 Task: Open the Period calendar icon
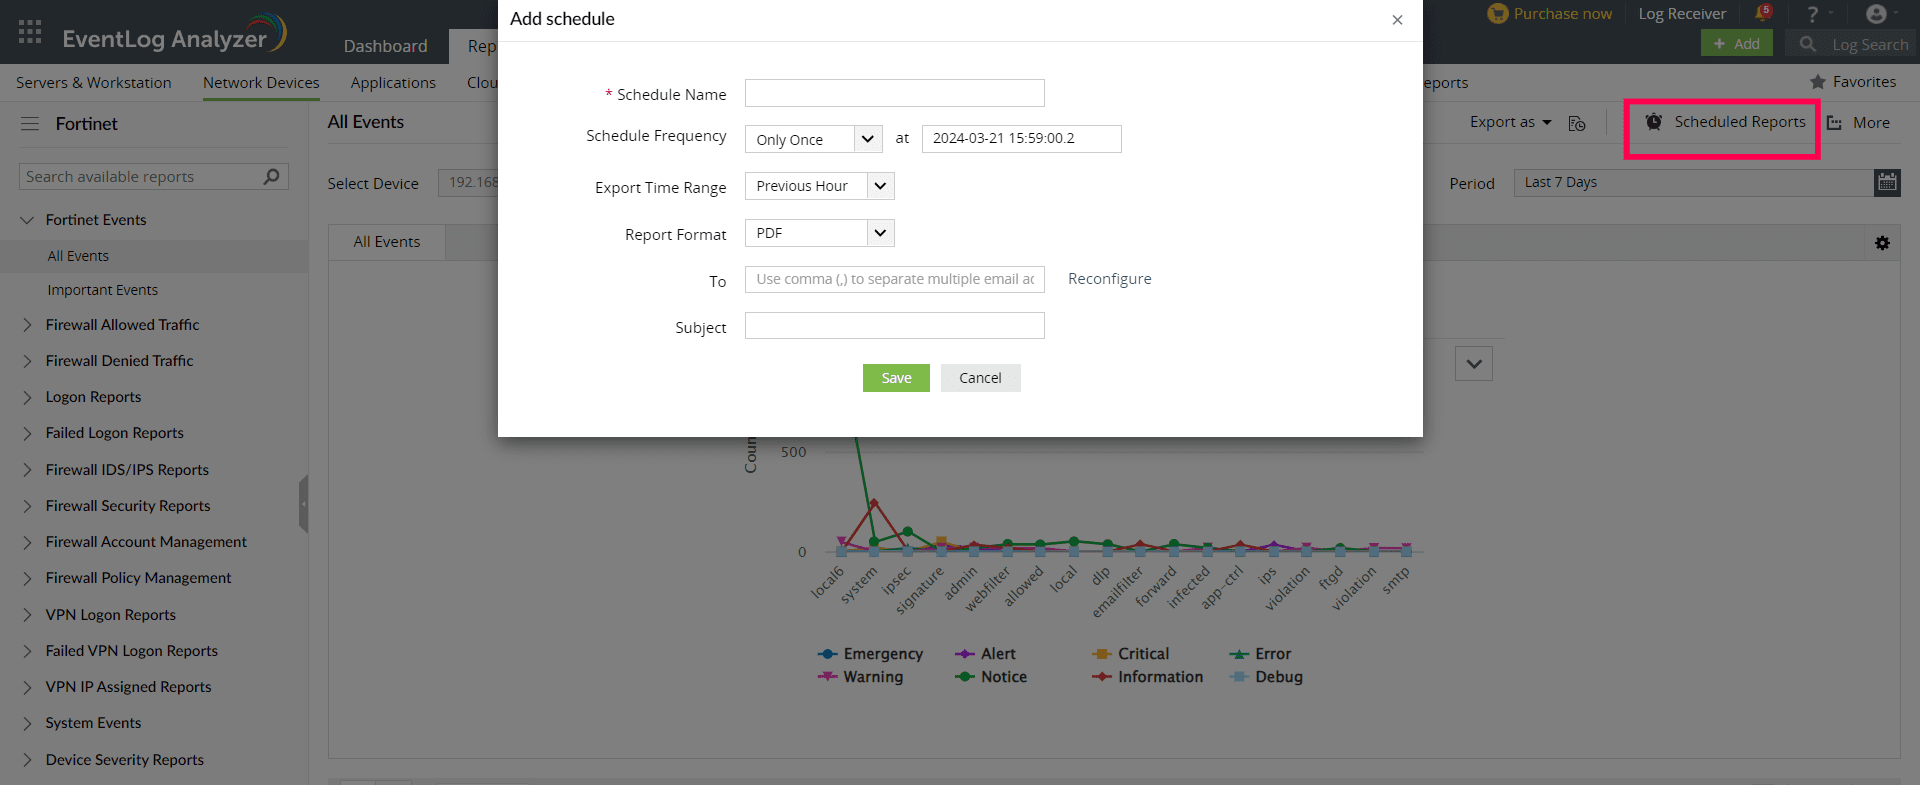pos(1887,182)
